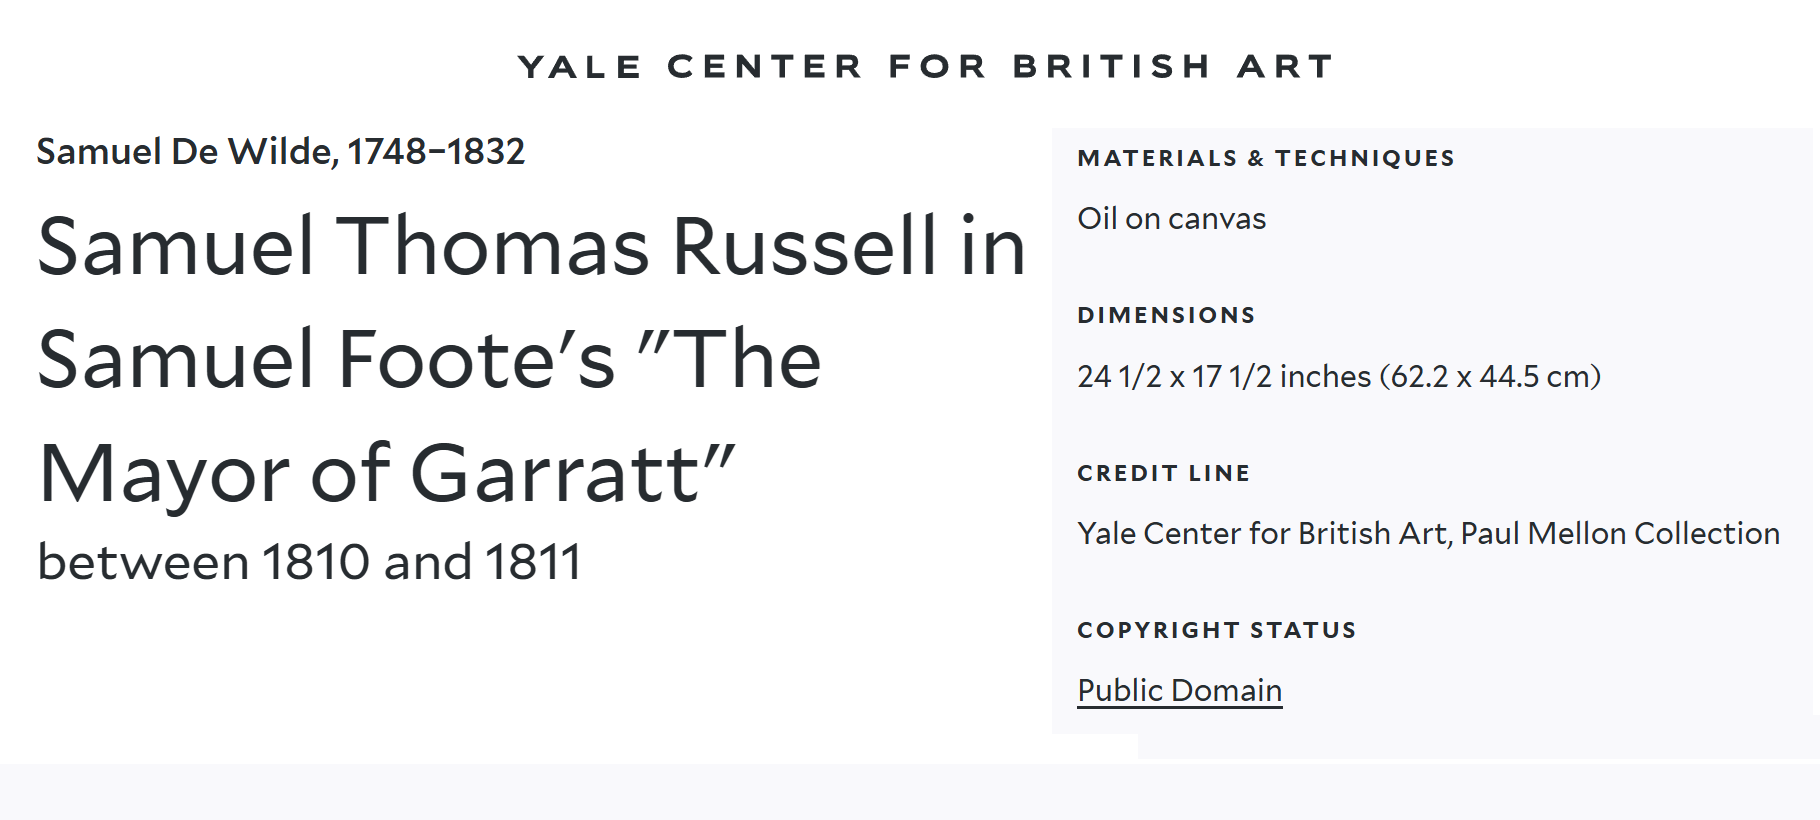The image size is (1820, 820).
Task: Click the date "between 1810 and 1811"
Action: click(309, 562)
